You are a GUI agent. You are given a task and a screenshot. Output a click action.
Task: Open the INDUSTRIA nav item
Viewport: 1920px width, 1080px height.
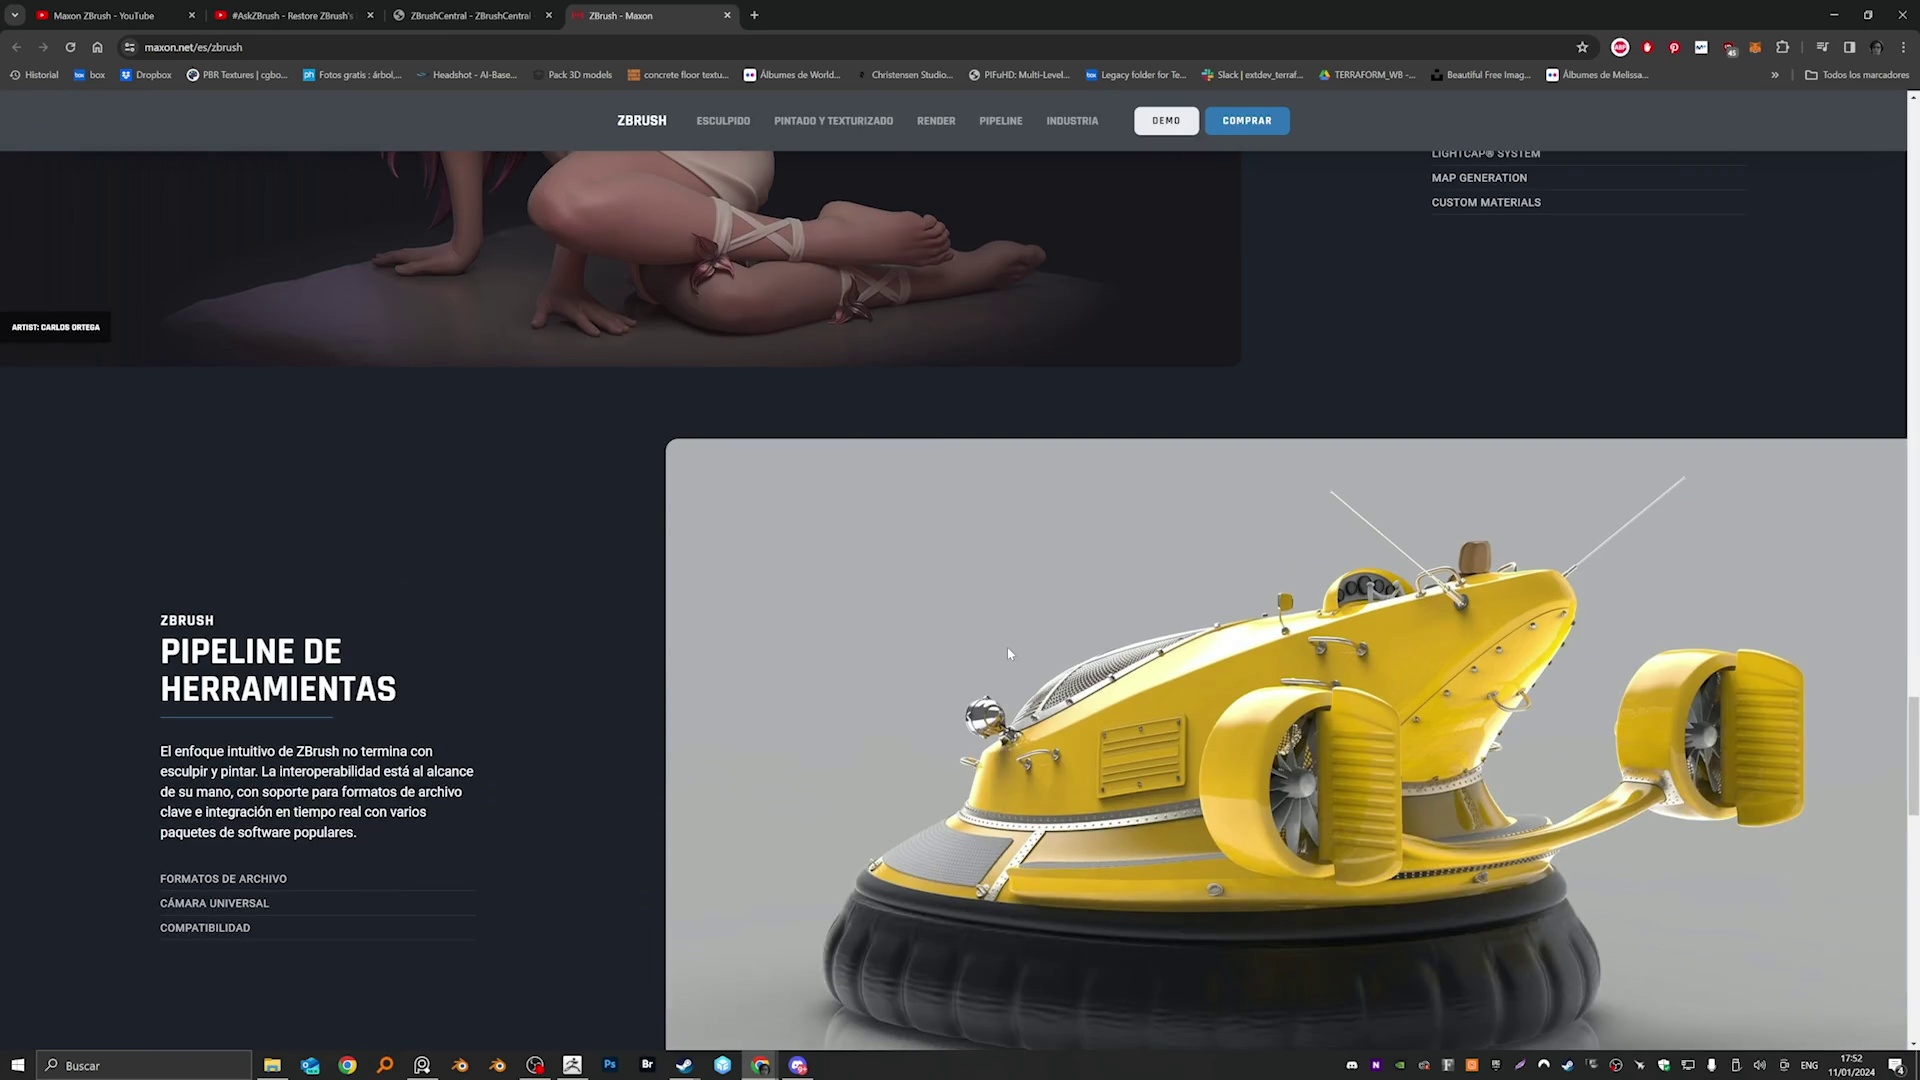(x=1072, y=121)
